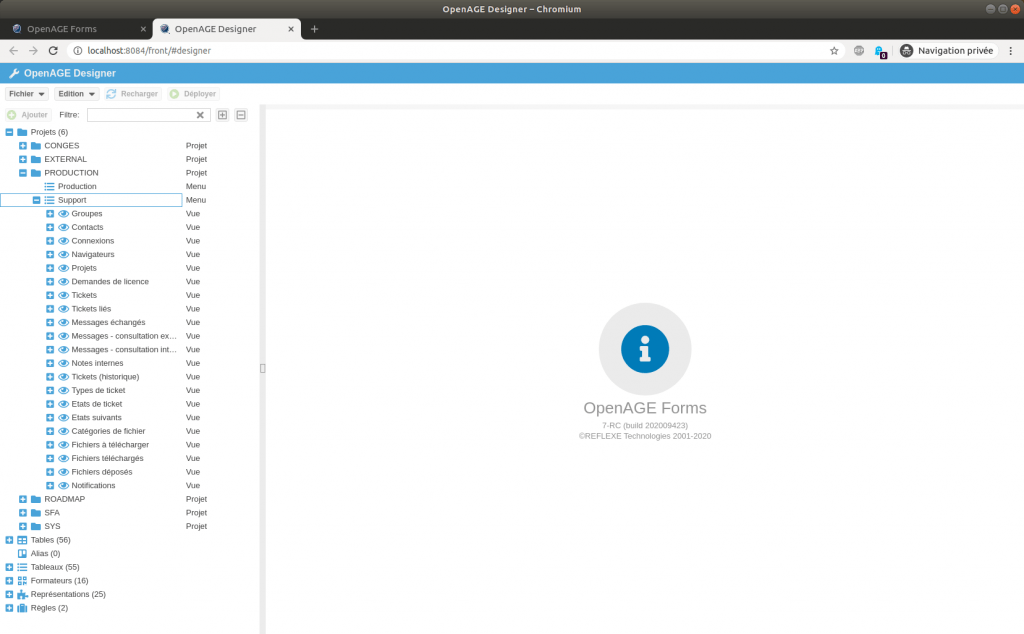Expand the CONGES project
Screen dimensions: 1024x634
23,146
